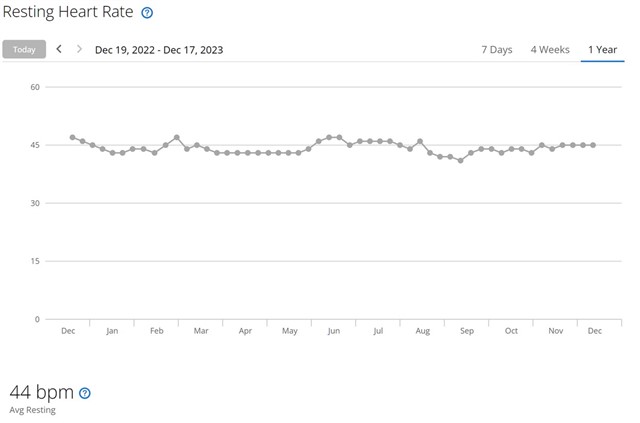Click help icon next to 44 bpm
The width and height of the screenshot is (640, 423).
(x=84, y=393)
